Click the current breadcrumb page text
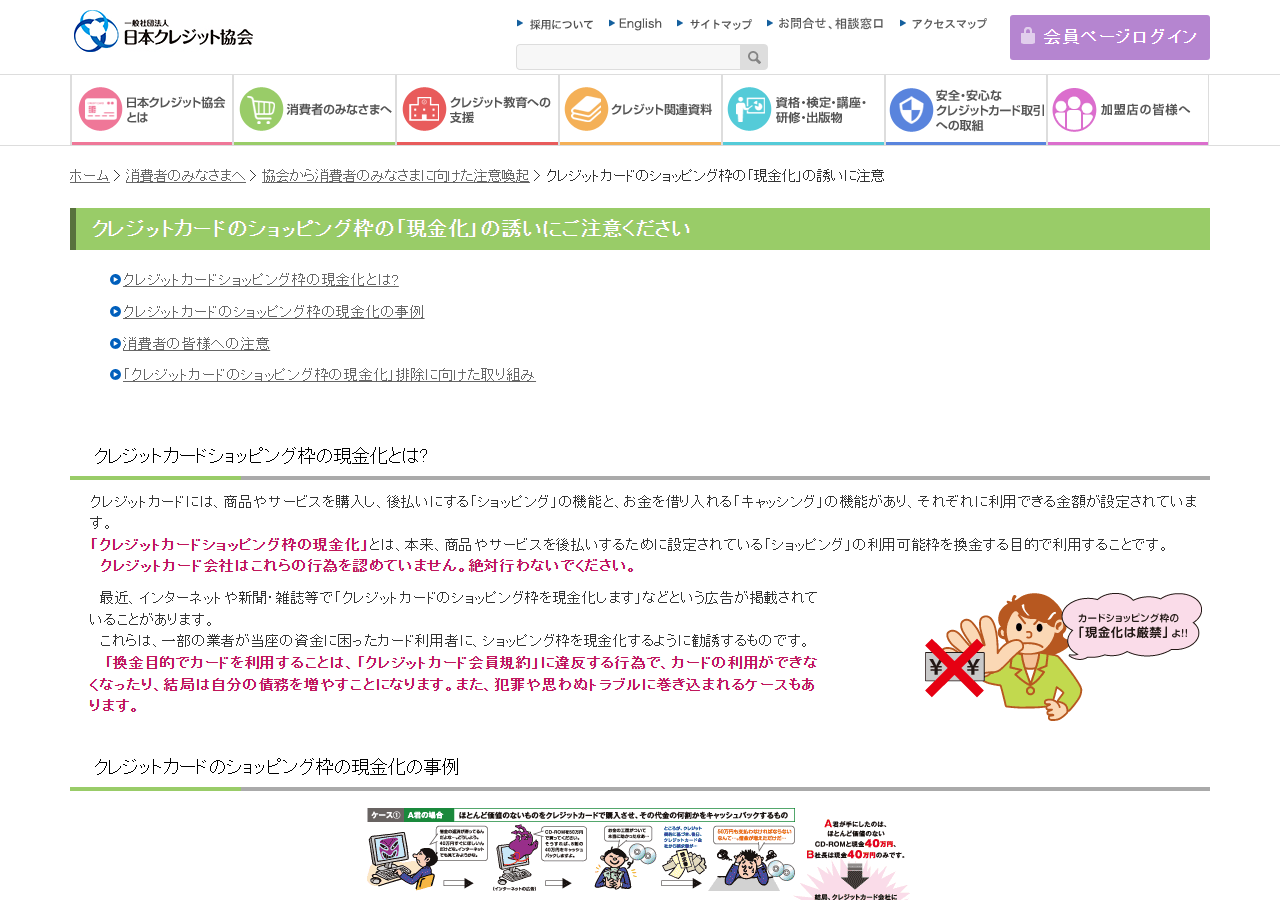The width and height of the screenshot is (1280, 900). (x=715, y=176)
